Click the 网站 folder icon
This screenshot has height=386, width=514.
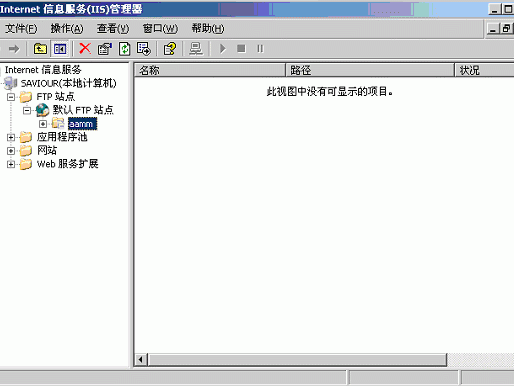[26, 151]
